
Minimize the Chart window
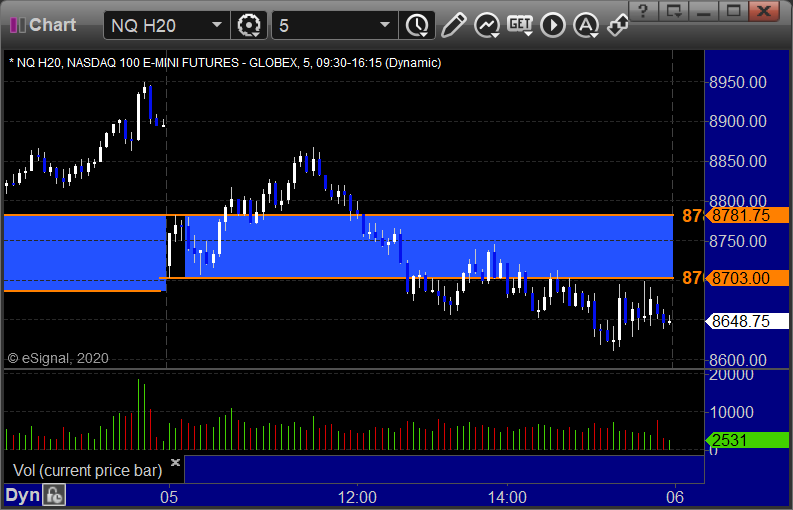point(703,10)
